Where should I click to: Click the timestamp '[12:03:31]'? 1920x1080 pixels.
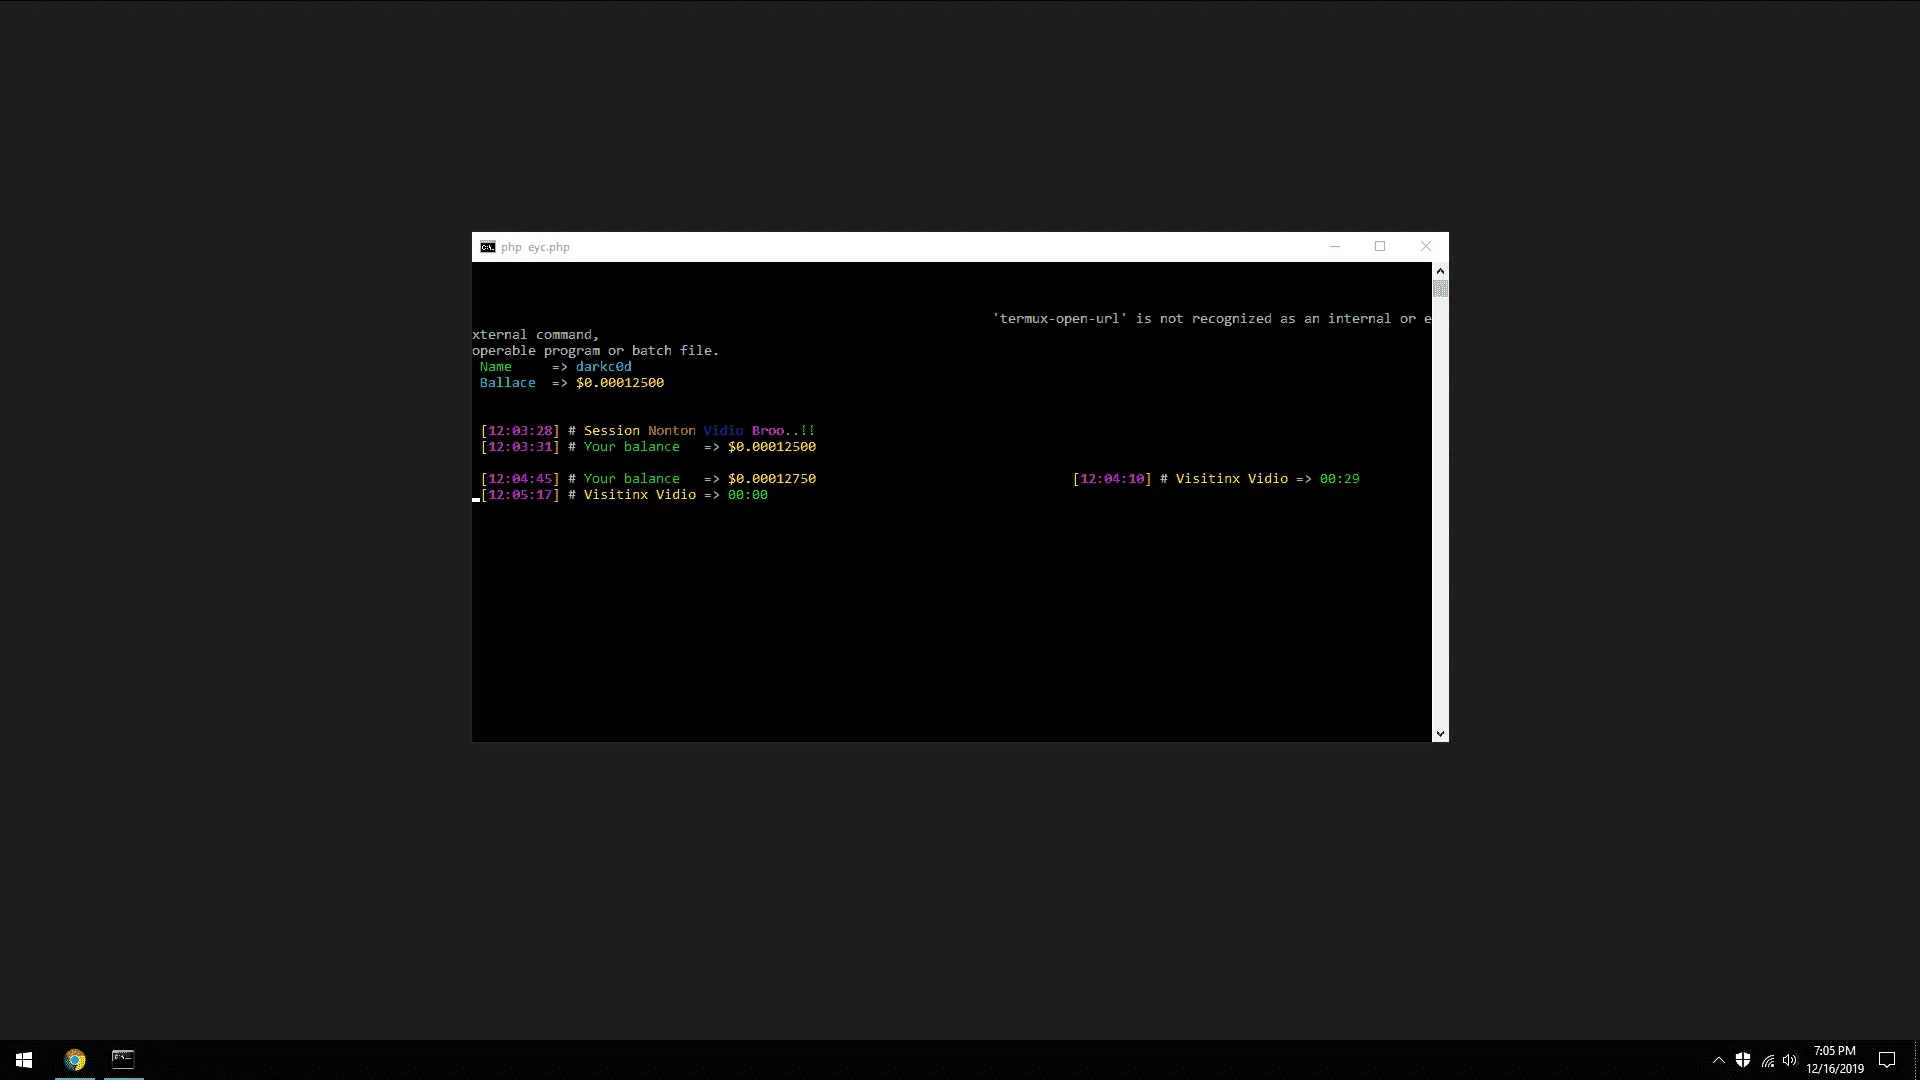[x=520, y=447]
